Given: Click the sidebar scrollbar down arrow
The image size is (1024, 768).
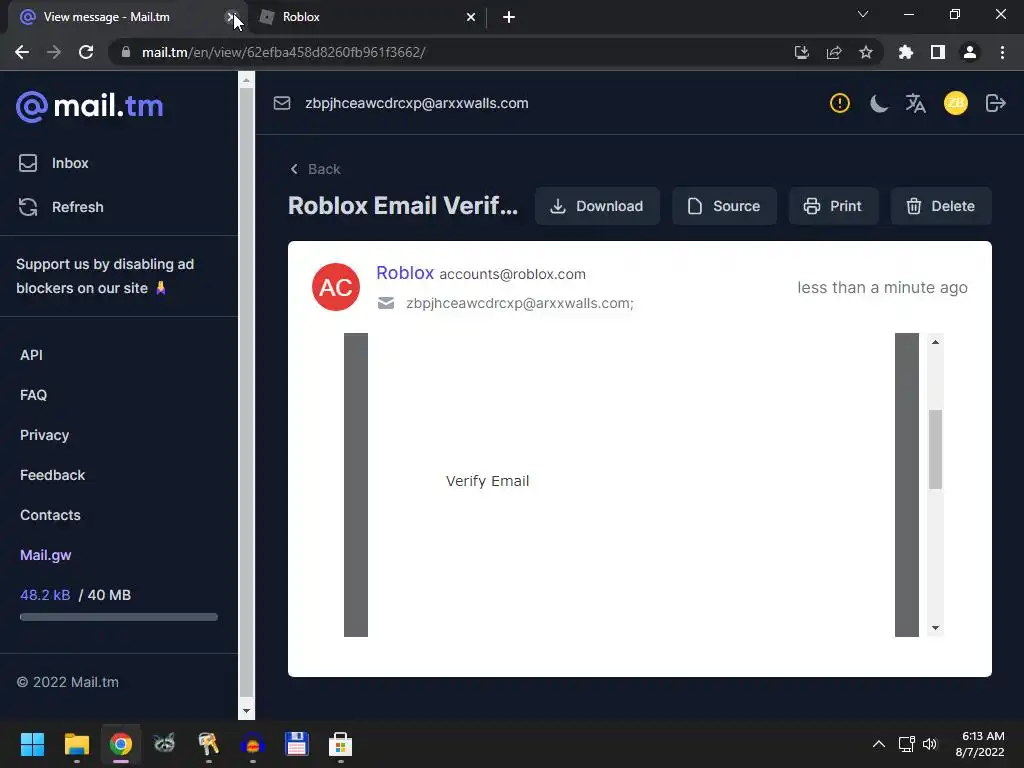Looking at the screenshot, I should pyautogui.click(x=246, y=711).
